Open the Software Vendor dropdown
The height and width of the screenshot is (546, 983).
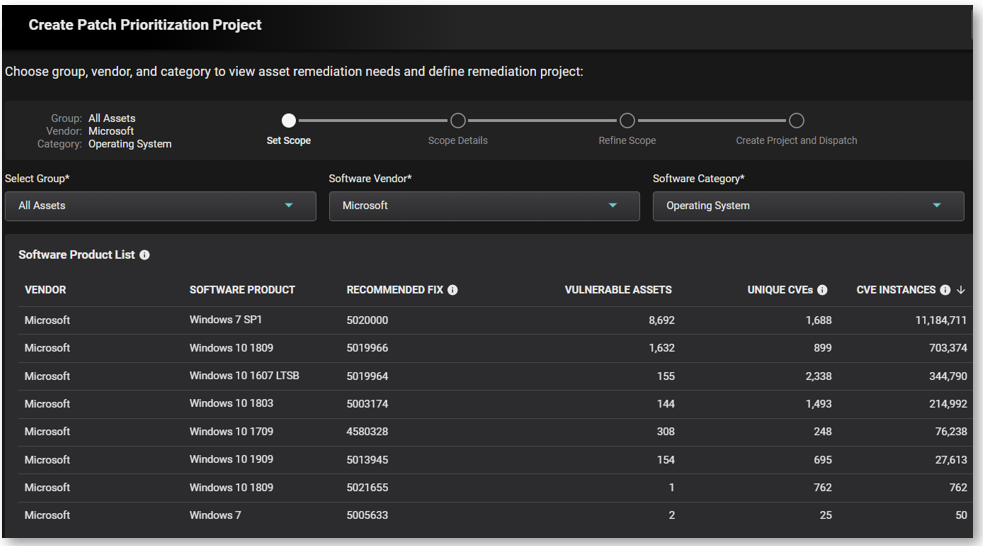pos(484,206)
